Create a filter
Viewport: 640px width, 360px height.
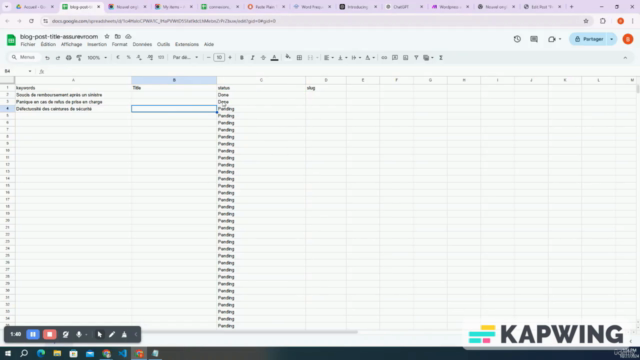pos(416,58)
